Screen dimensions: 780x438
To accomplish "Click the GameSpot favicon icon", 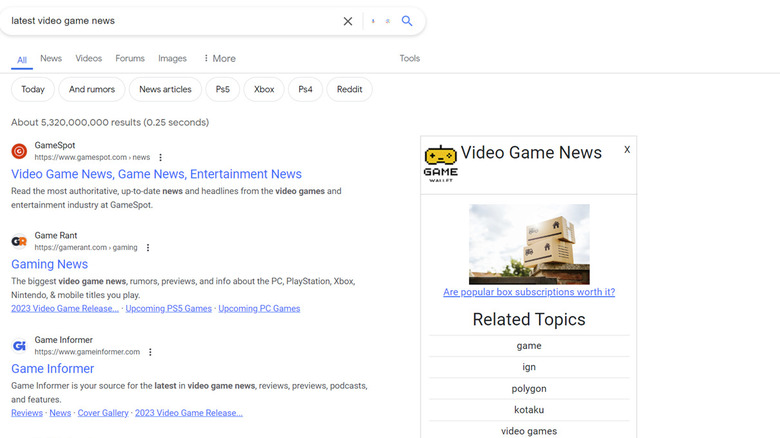I will point(19,151).
